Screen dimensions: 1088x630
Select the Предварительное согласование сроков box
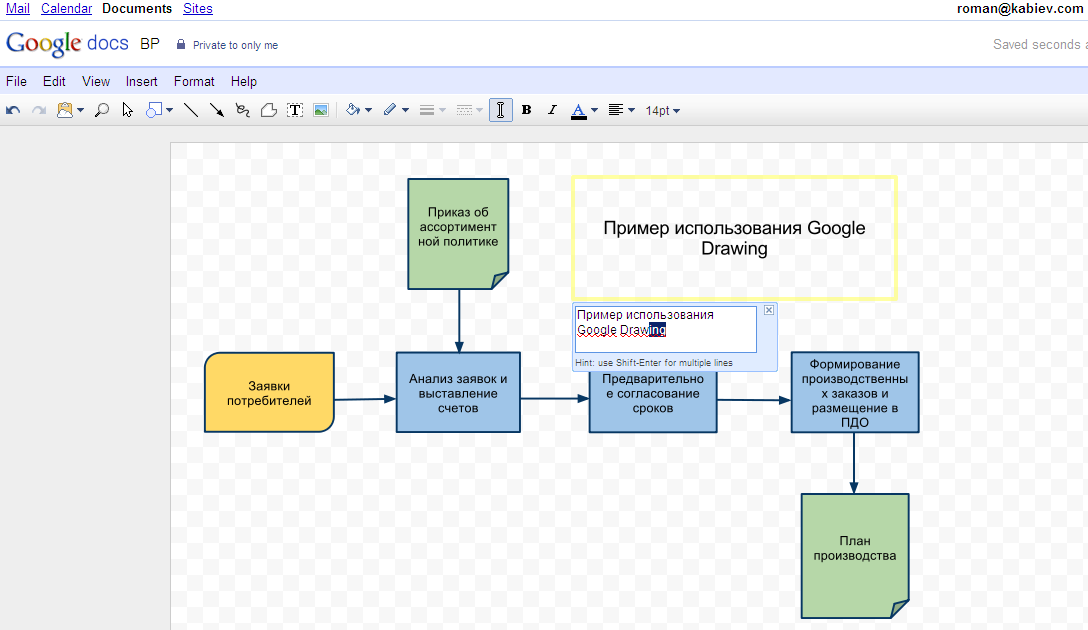653,401
